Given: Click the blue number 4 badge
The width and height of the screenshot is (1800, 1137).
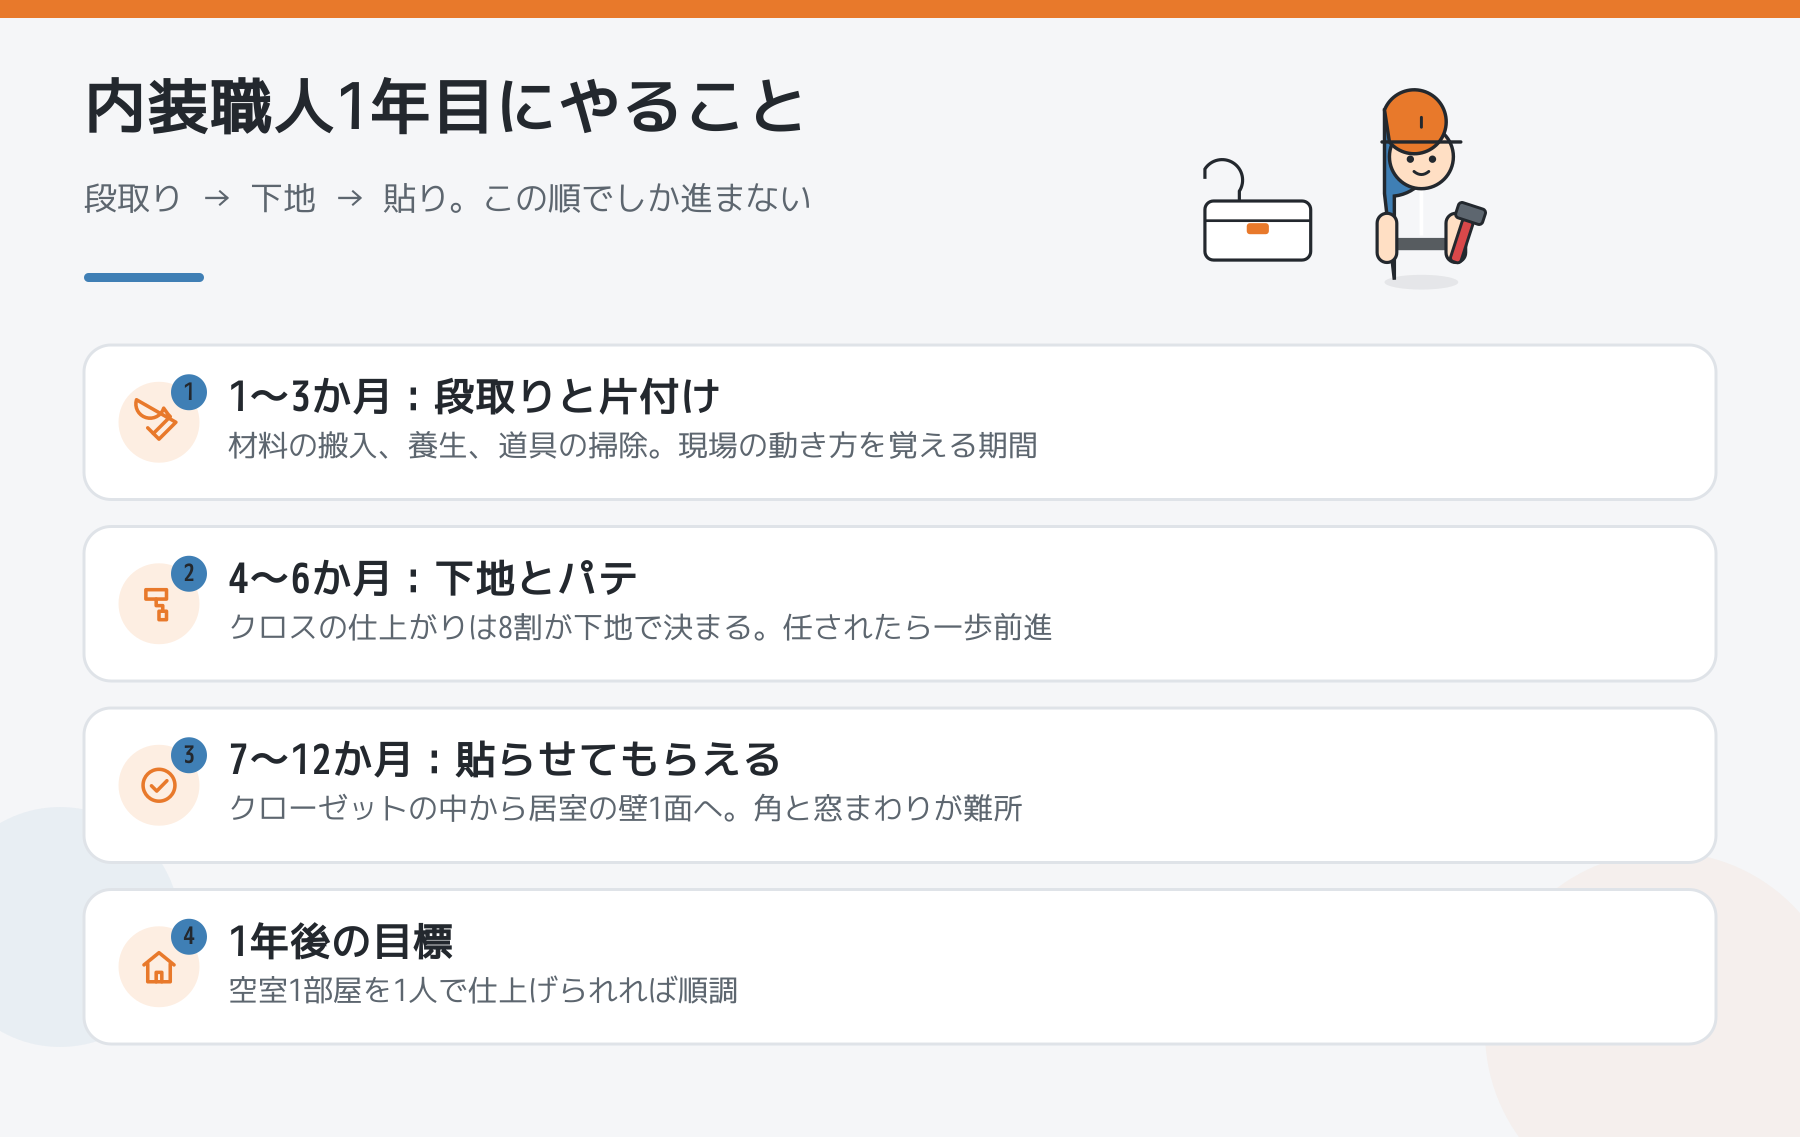Looking at the screenshot, I should 189,937.
